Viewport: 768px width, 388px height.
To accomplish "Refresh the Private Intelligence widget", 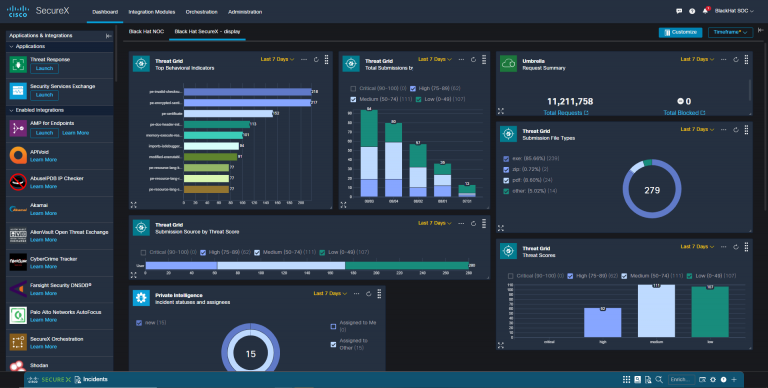I will (368, 293).
